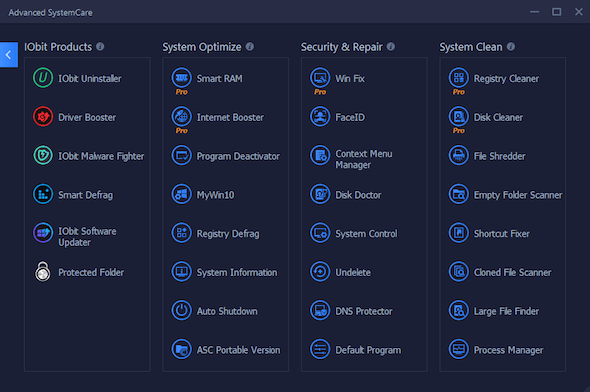
Task: Click the Smart RAM icon
Action: (181, 78)
